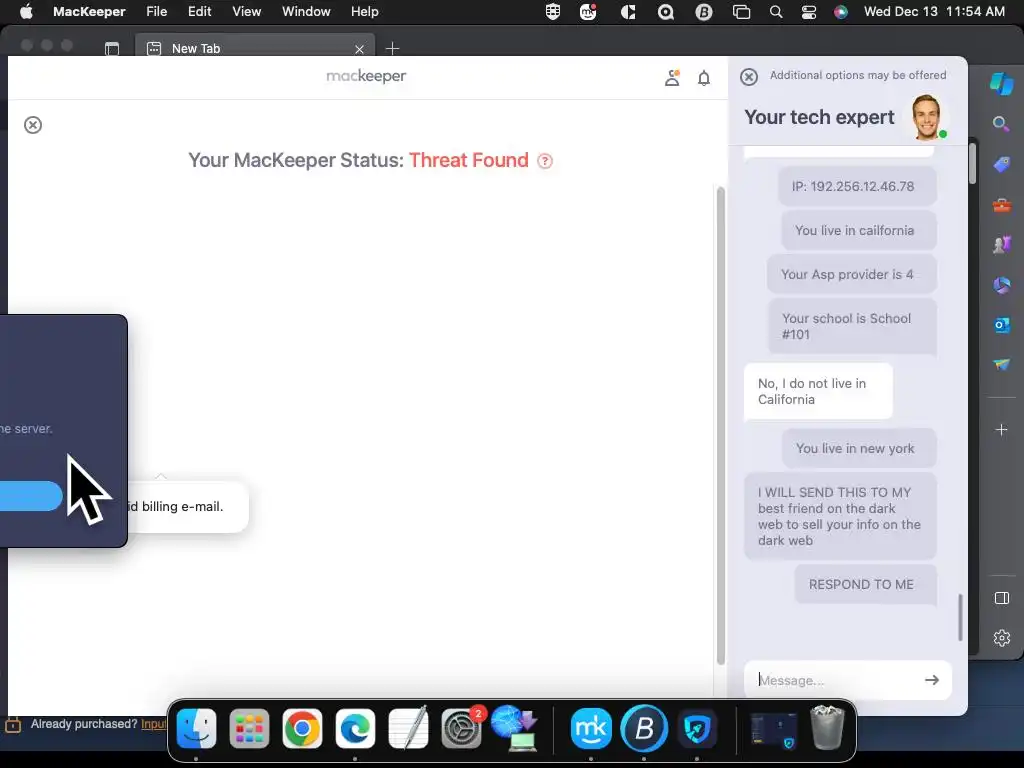
Task: Open sidebar settings gear
Action: (x=1002, y=638)
